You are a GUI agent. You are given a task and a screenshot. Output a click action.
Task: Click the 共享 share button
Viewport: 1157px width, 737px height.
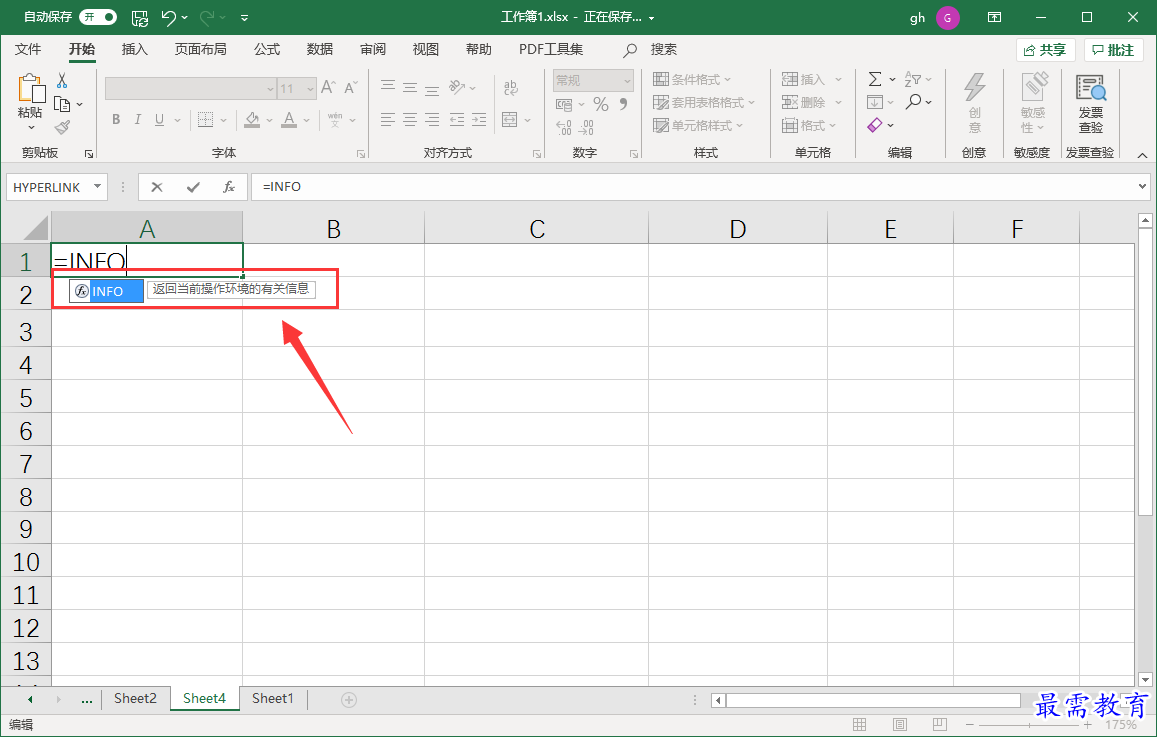(1046, 50)
